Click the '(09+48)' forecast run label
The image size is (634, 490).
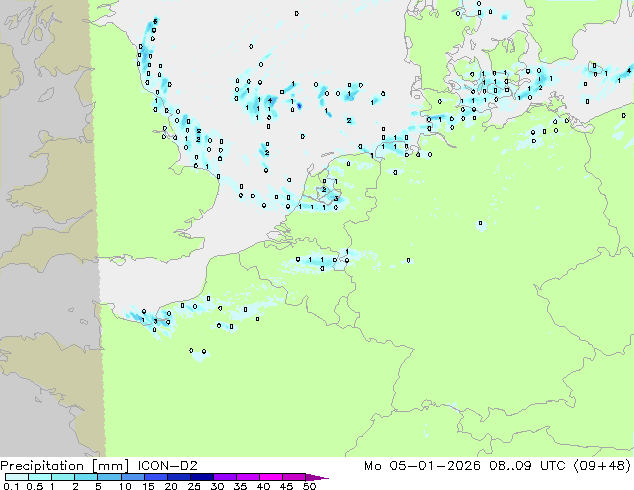[602, 466]
